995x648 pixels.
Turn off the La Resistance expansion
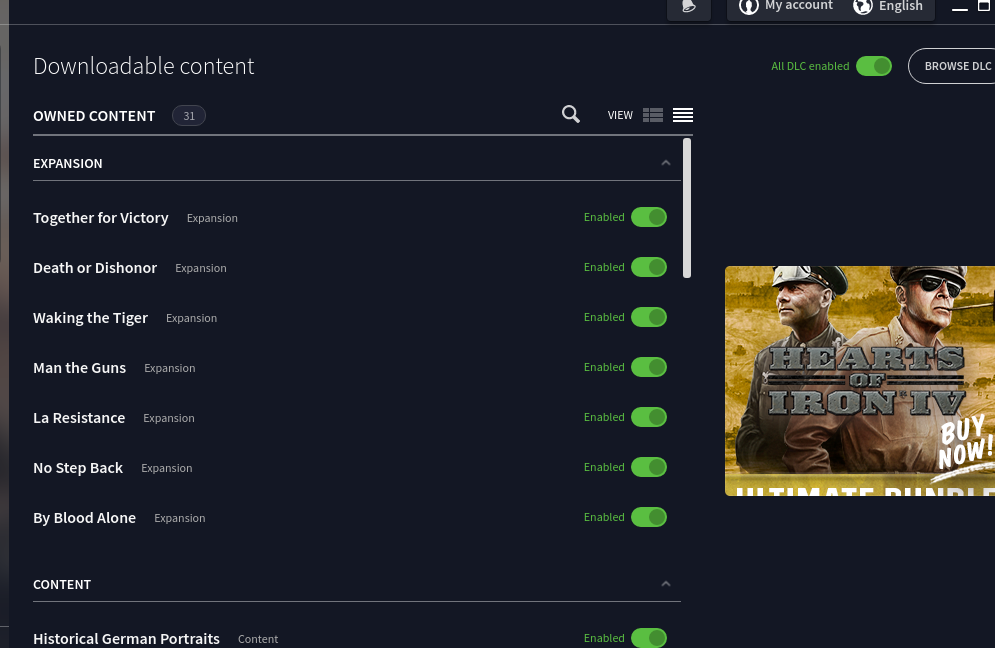(x=649, y=417)
